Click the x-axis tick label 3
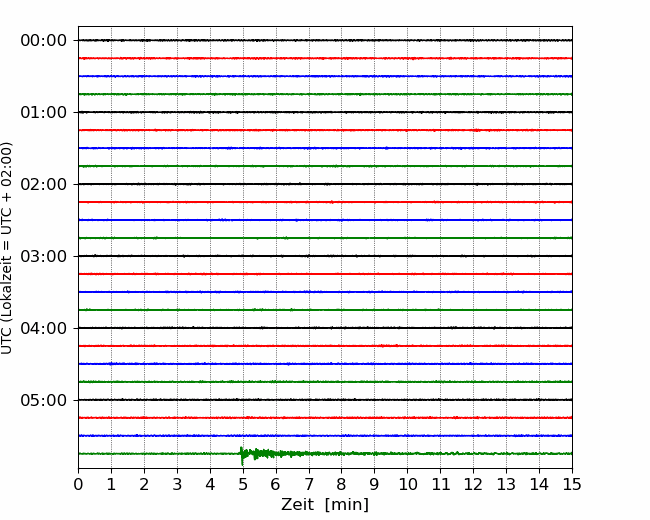 tap(177, 484)
